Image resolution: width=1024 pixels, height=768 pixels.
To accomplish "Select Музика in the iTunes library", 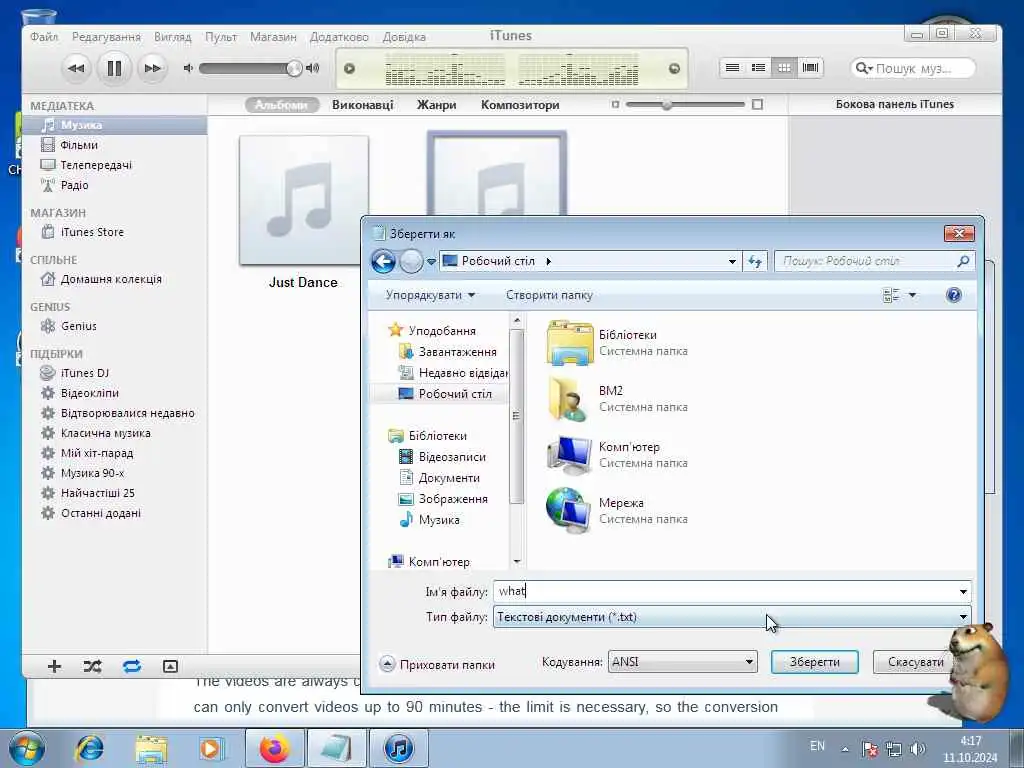I will point(115,125).
